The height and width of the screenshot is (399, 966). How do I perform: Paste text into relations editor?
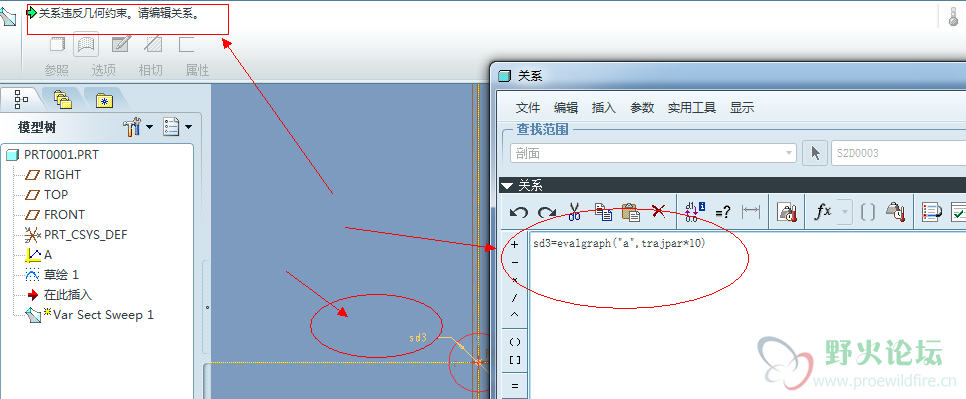[x=630, y=212]
